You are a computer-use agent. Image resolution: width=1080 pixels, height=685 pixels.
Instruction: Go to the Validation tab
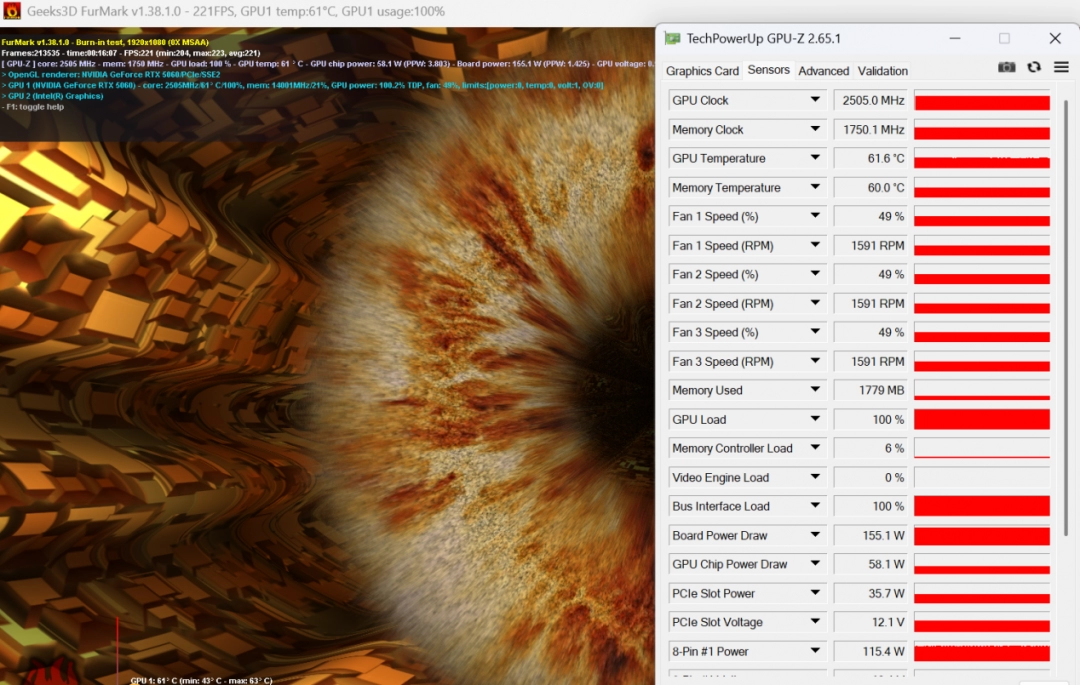(x=883, y=71)
